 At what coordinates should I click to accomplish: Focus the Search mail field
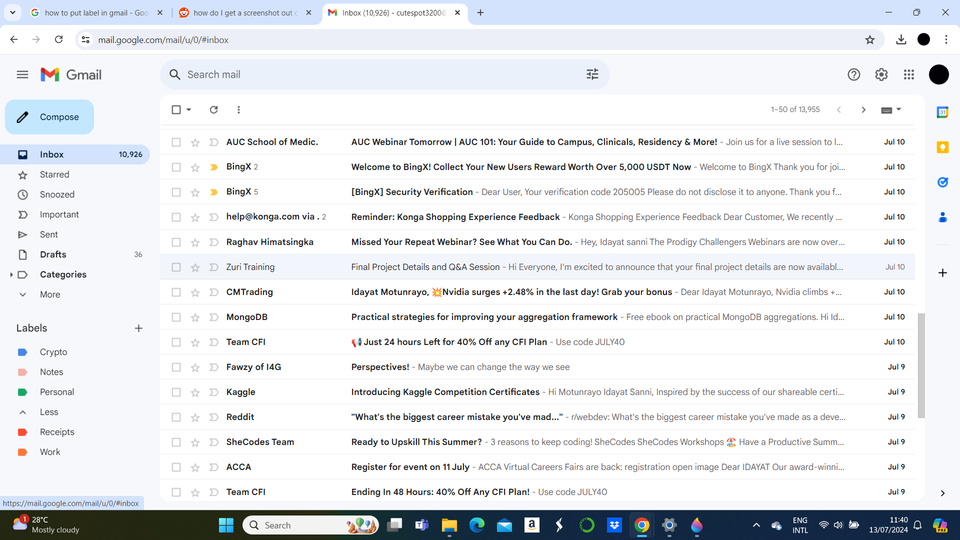[x=384, y=75]
